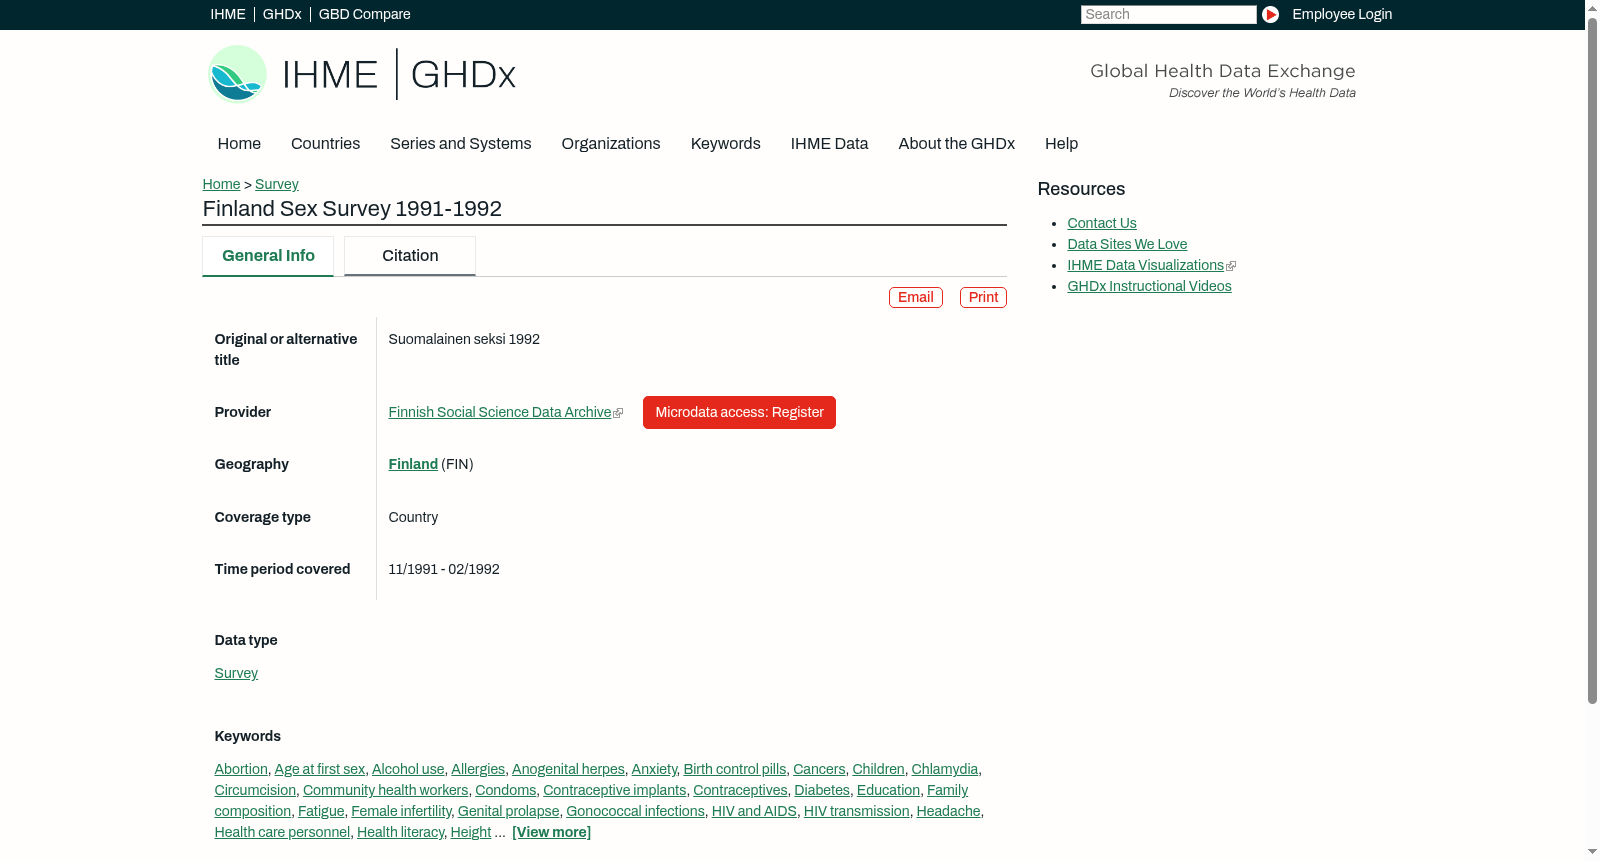Open the Home menu item
The width and height of the screenshot is (1600, 861).
[239, 144]
